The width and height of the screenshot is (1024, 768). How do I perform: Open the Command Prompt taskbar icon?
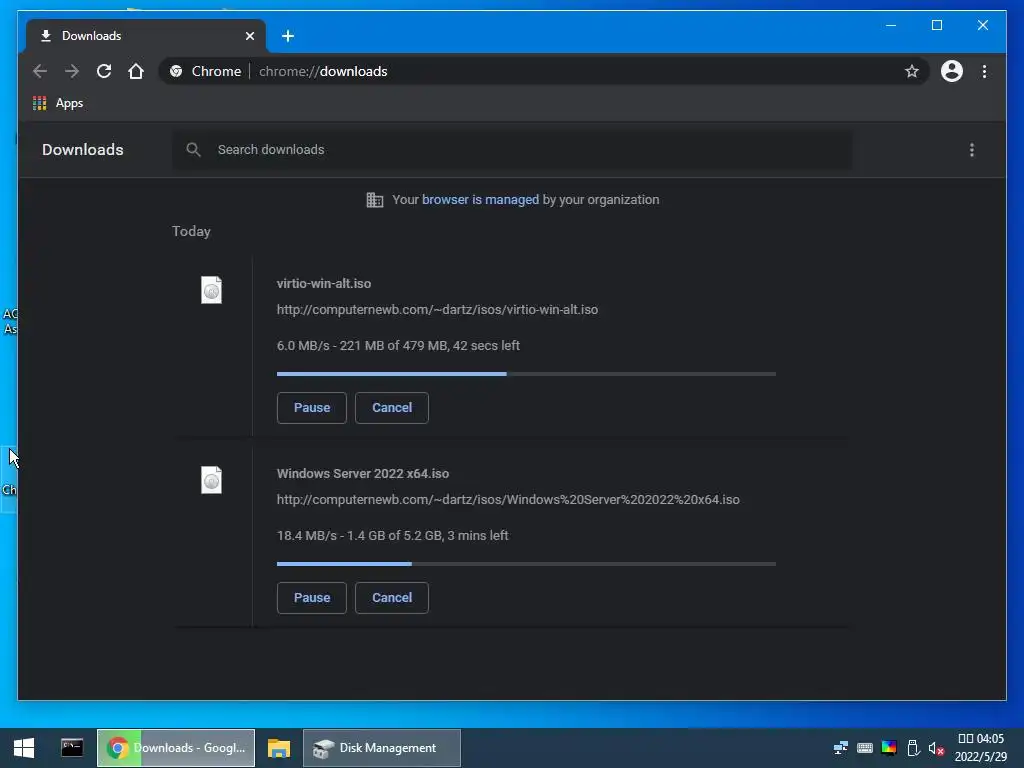[72, 748]
